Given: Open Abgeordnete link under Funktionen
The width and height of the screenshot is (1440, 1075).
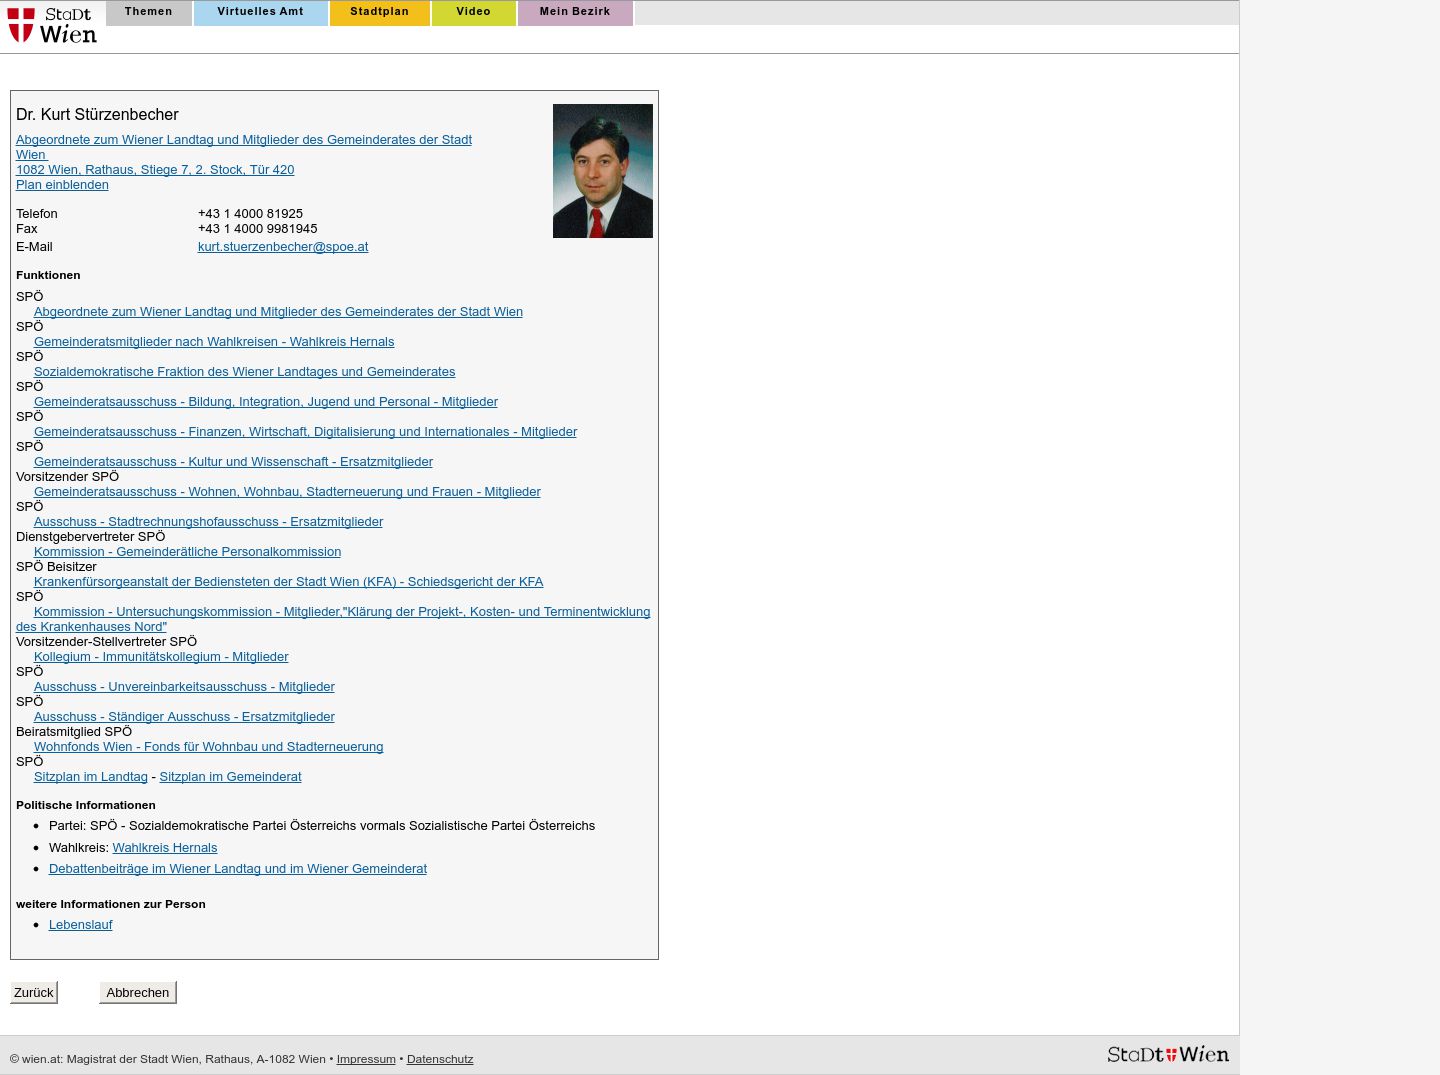Looking at the screenshot, I should [278, 312].
